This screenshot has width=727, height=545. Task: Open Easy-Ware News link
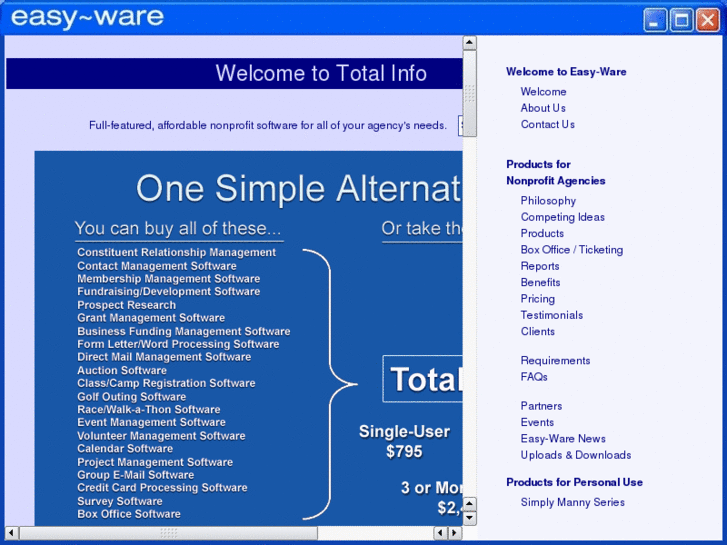[x=563, y=439]
